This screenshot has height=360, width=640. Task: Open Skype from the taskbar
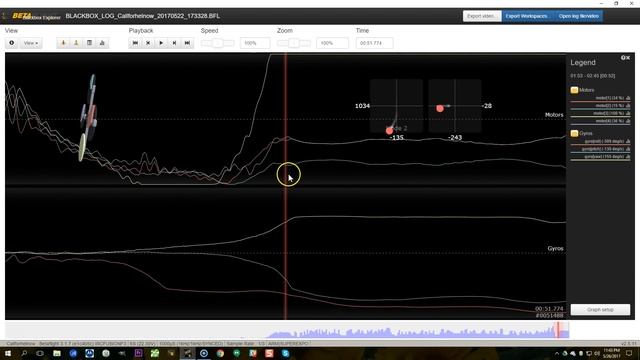point(285,353)
